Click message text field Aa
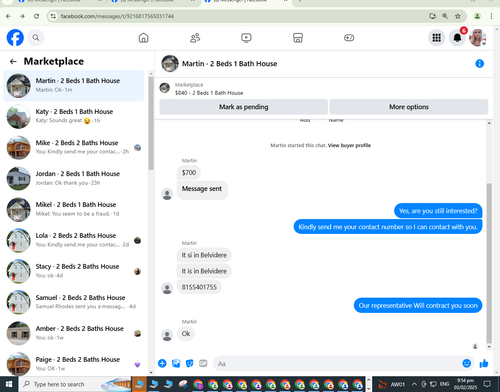 (x=337, y=363)
